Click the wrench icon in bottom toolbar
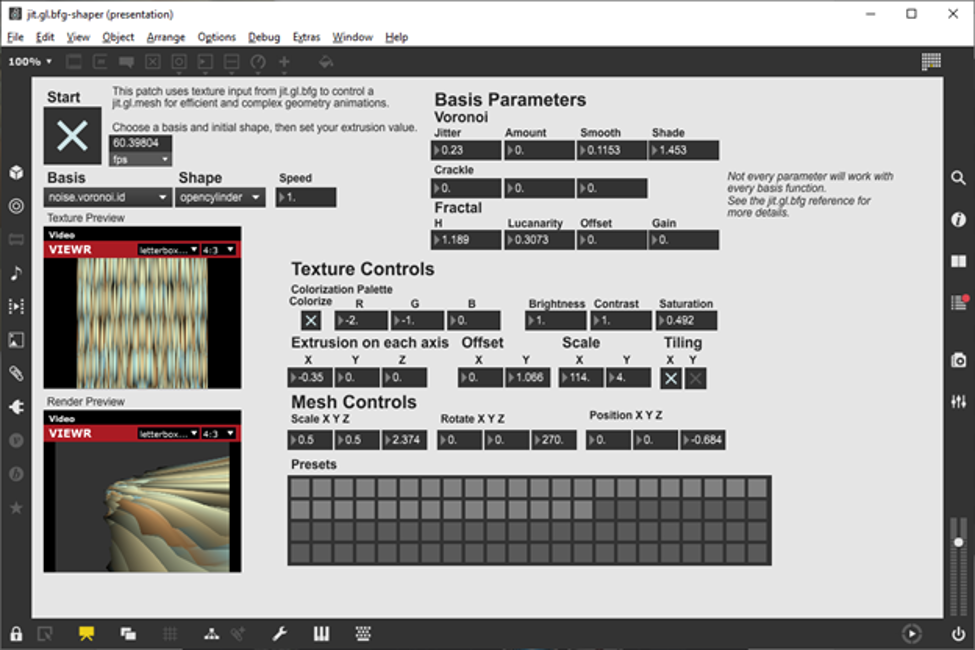The height and width of the screenshot is (650, 975). (x=280, y=633)
